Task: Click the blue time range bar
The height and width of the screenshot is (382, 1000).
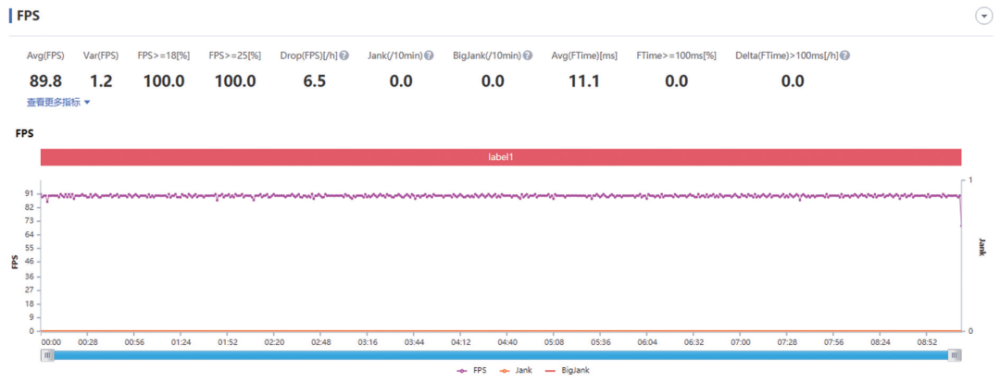Action: tap(501, 355)
